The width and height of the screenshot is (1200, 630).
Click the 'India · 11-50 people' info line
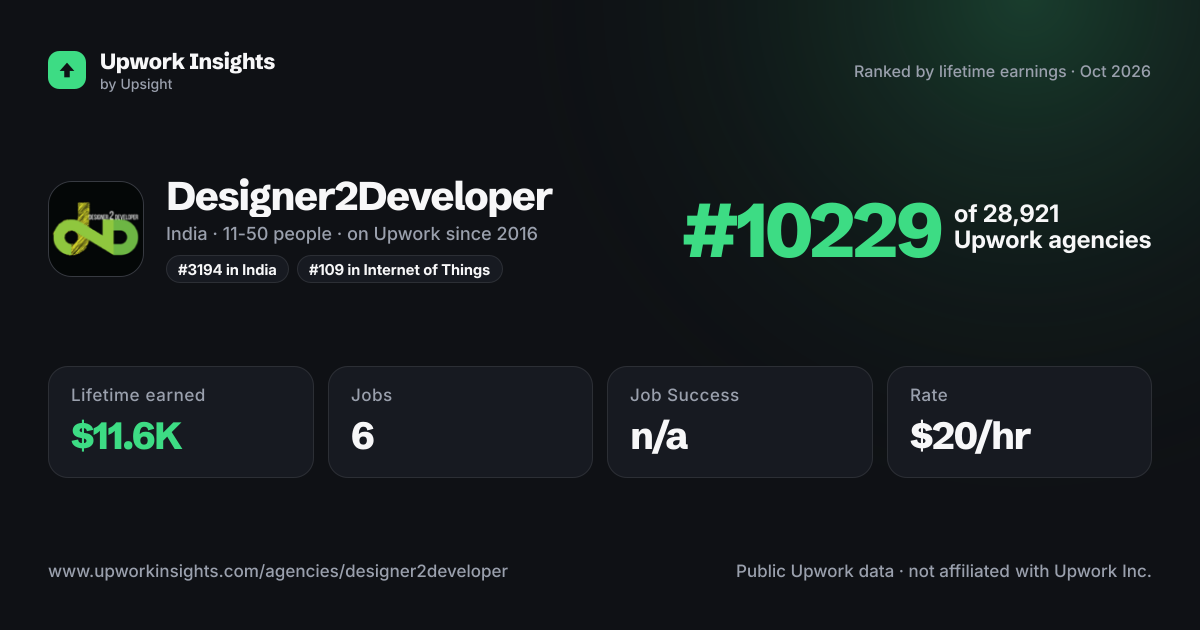point(352,234)
